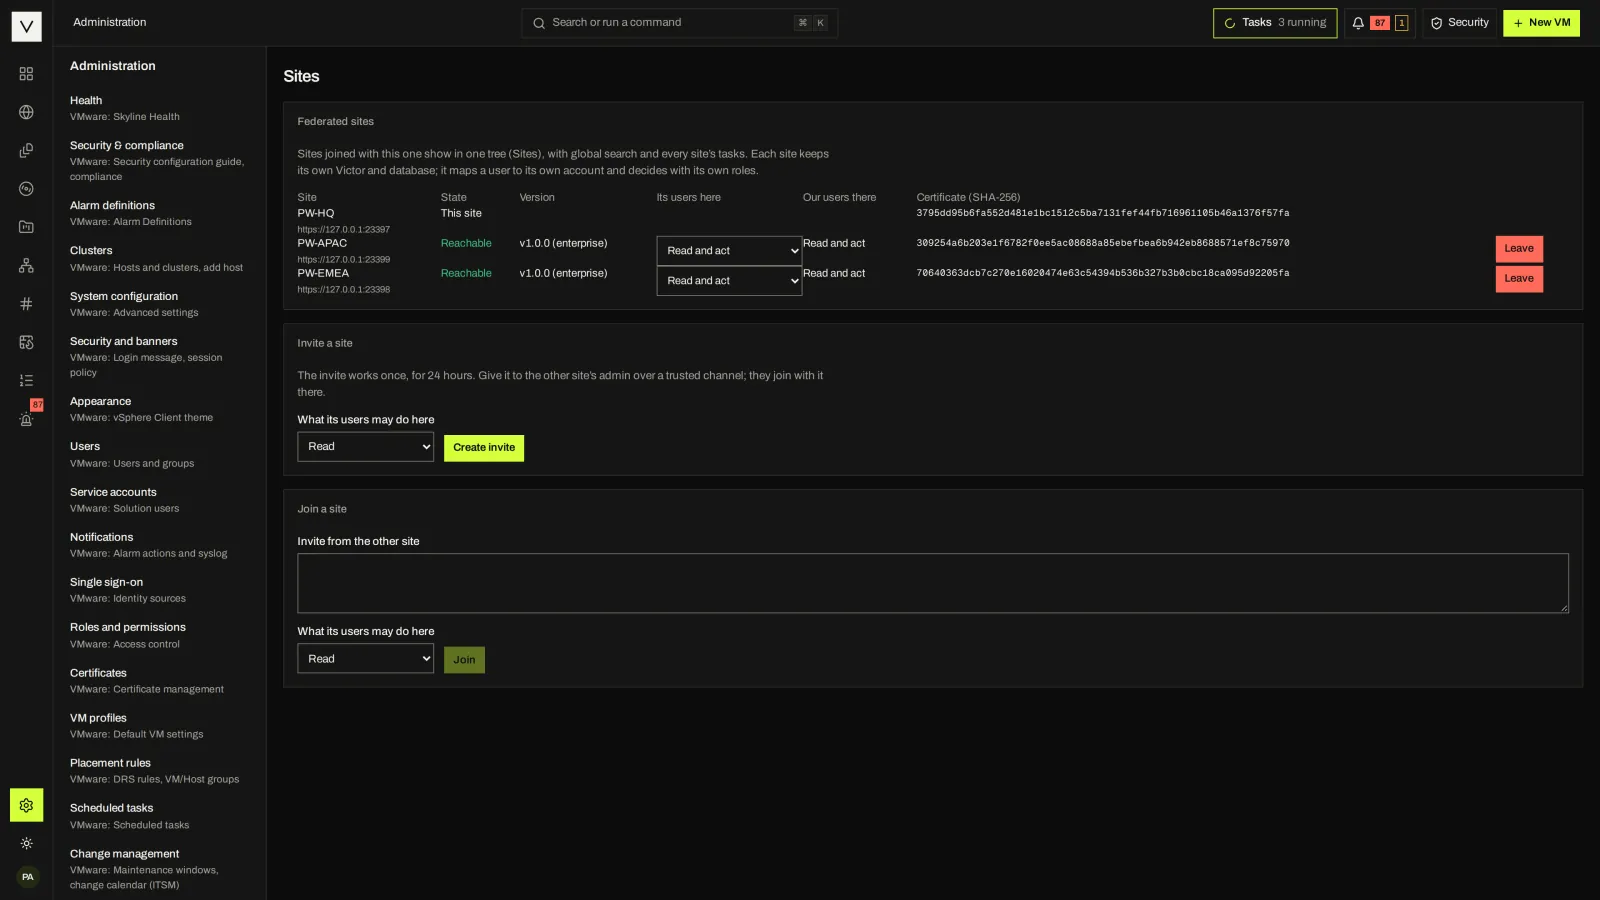Open invite permission Read dropdown
This screenshot has width=1600, height=900.
(365, 447)
